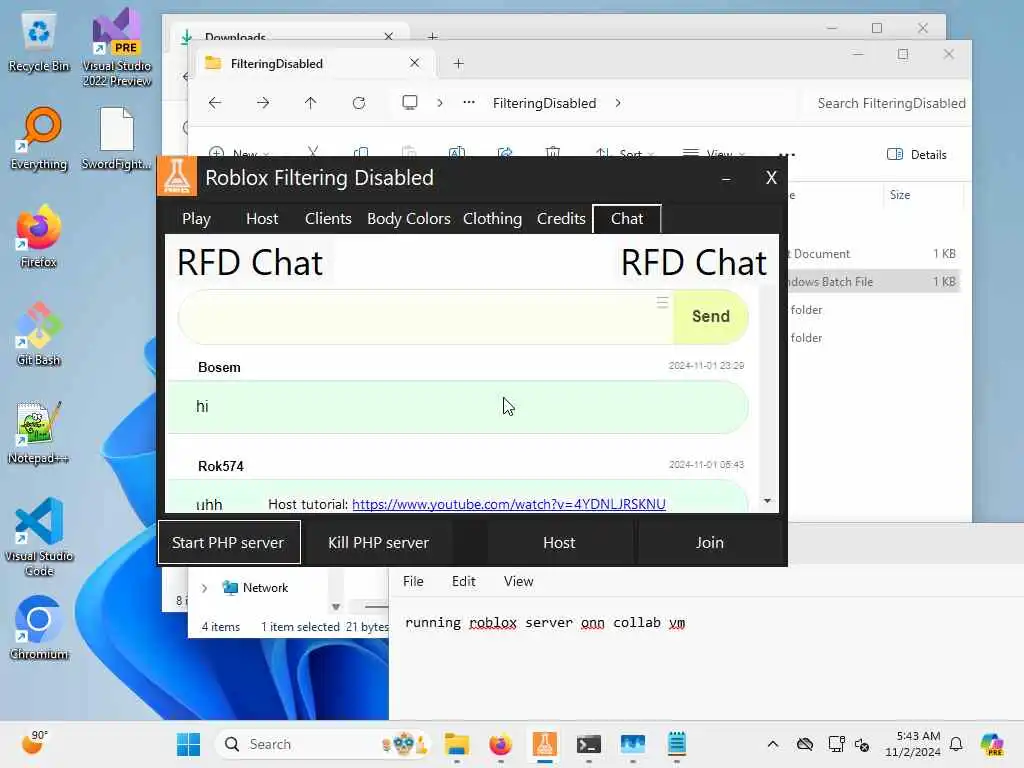Screen dimensions: 1024x768
Task: Open Firefox desktop shortcut
Action: coord(39,236)
